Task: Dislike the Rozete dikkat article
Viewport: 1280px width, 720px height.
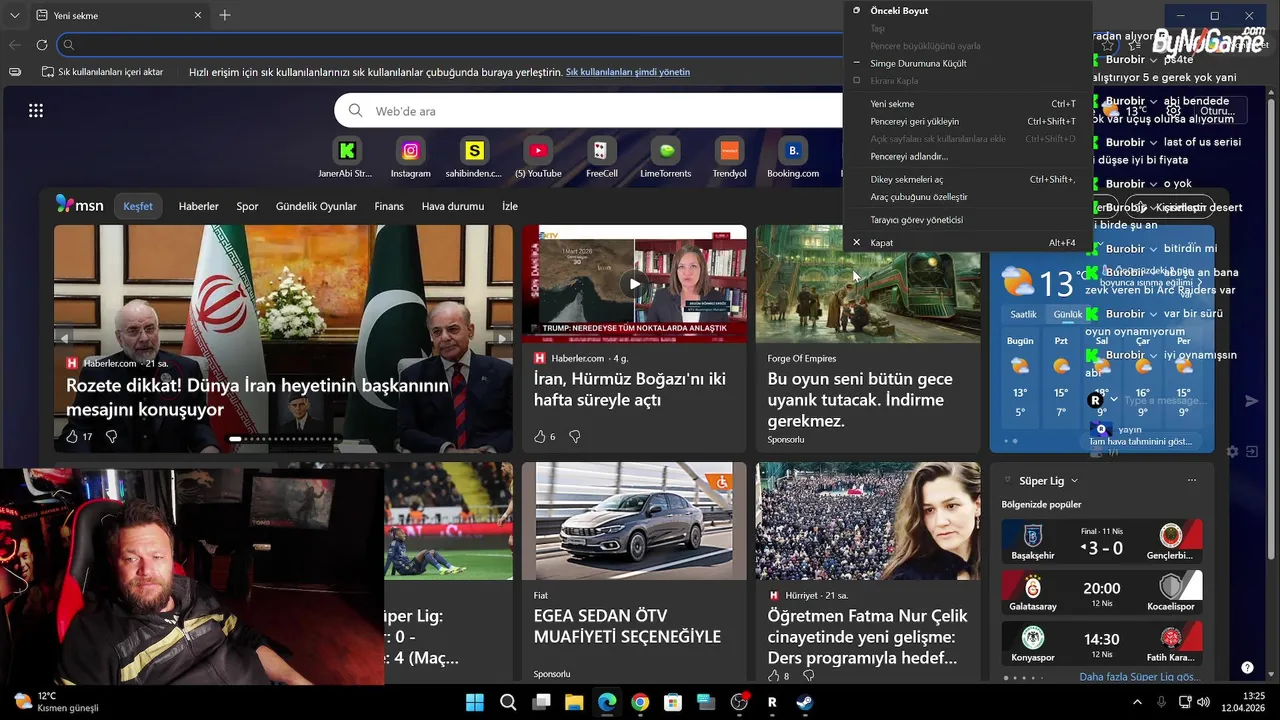Action: pyautogui.click(x=111, y=436)
